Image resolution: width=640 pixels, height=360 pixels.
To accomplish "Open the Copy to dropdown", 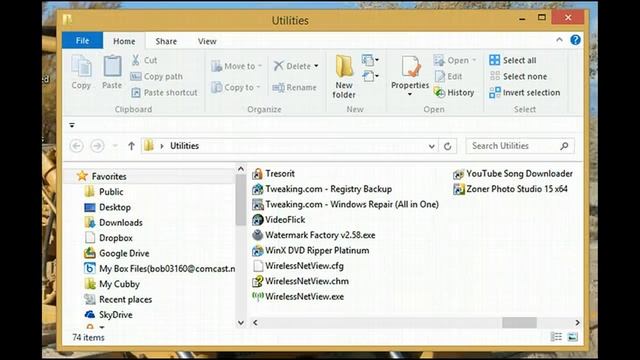I will click(x=235, y=87).
